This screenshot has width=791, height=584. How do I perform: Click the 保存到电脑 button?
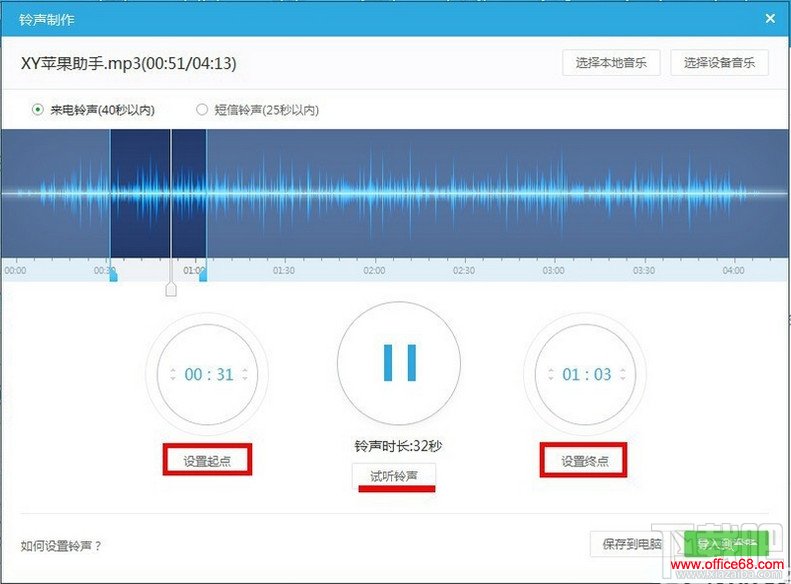coord(633,544)
